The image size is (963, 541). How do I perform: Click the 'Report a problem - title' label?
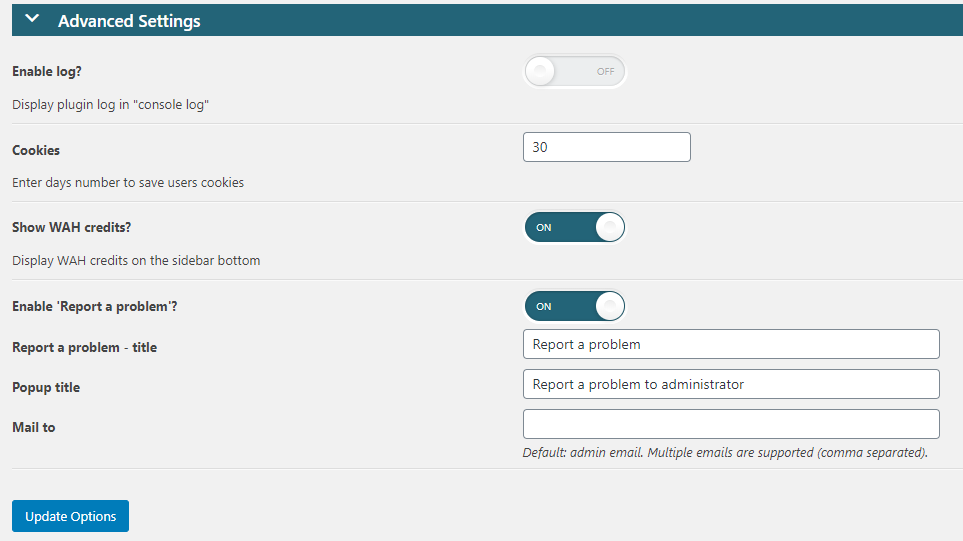[84, 347]
